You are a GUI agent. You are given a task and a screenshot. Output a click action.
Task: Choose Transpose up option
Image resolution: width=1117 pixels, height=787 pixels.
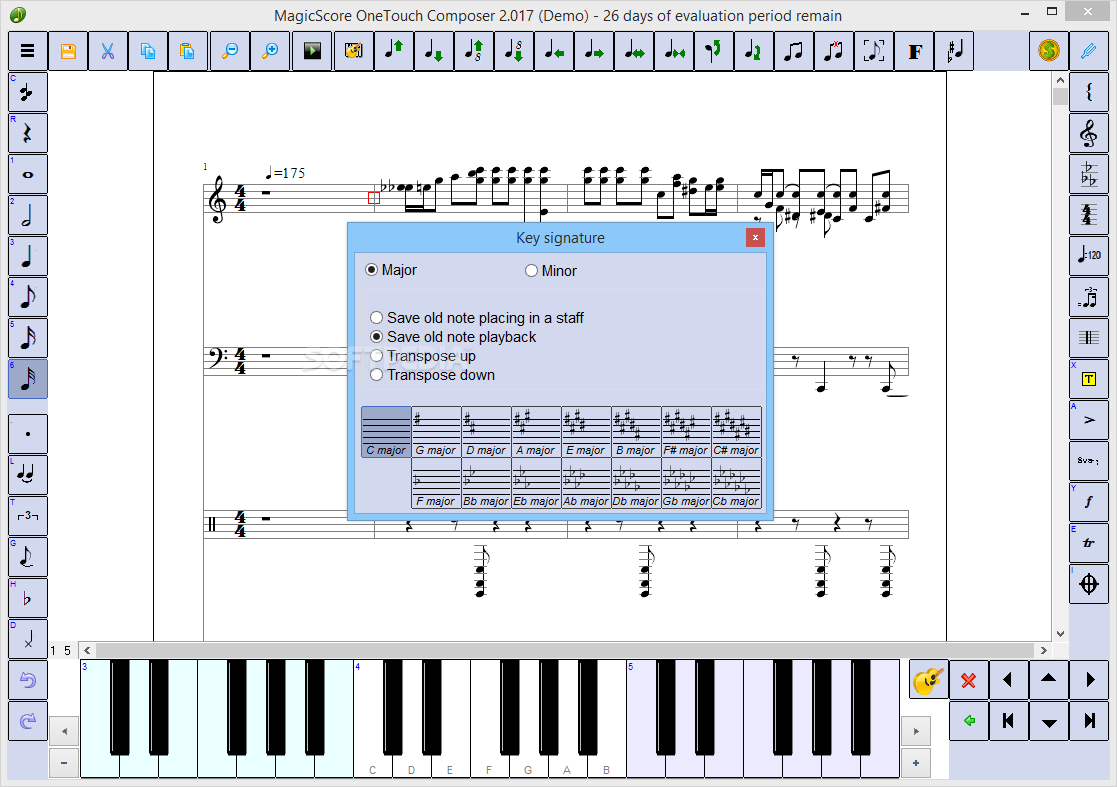point(423,356)
